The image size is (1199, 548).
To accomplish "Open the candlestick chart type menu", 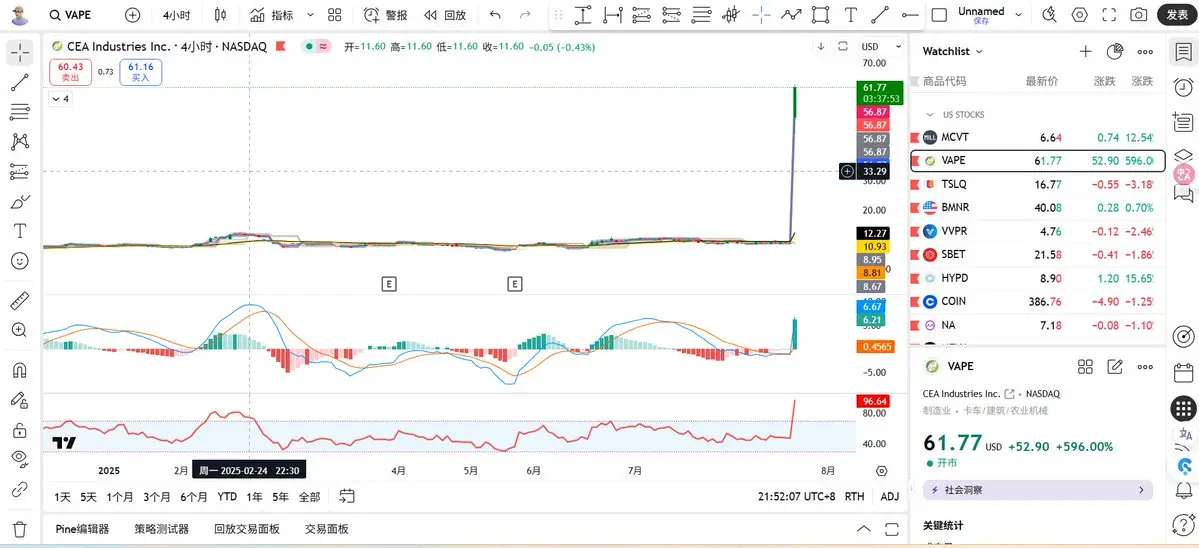I will coord(220,15).
